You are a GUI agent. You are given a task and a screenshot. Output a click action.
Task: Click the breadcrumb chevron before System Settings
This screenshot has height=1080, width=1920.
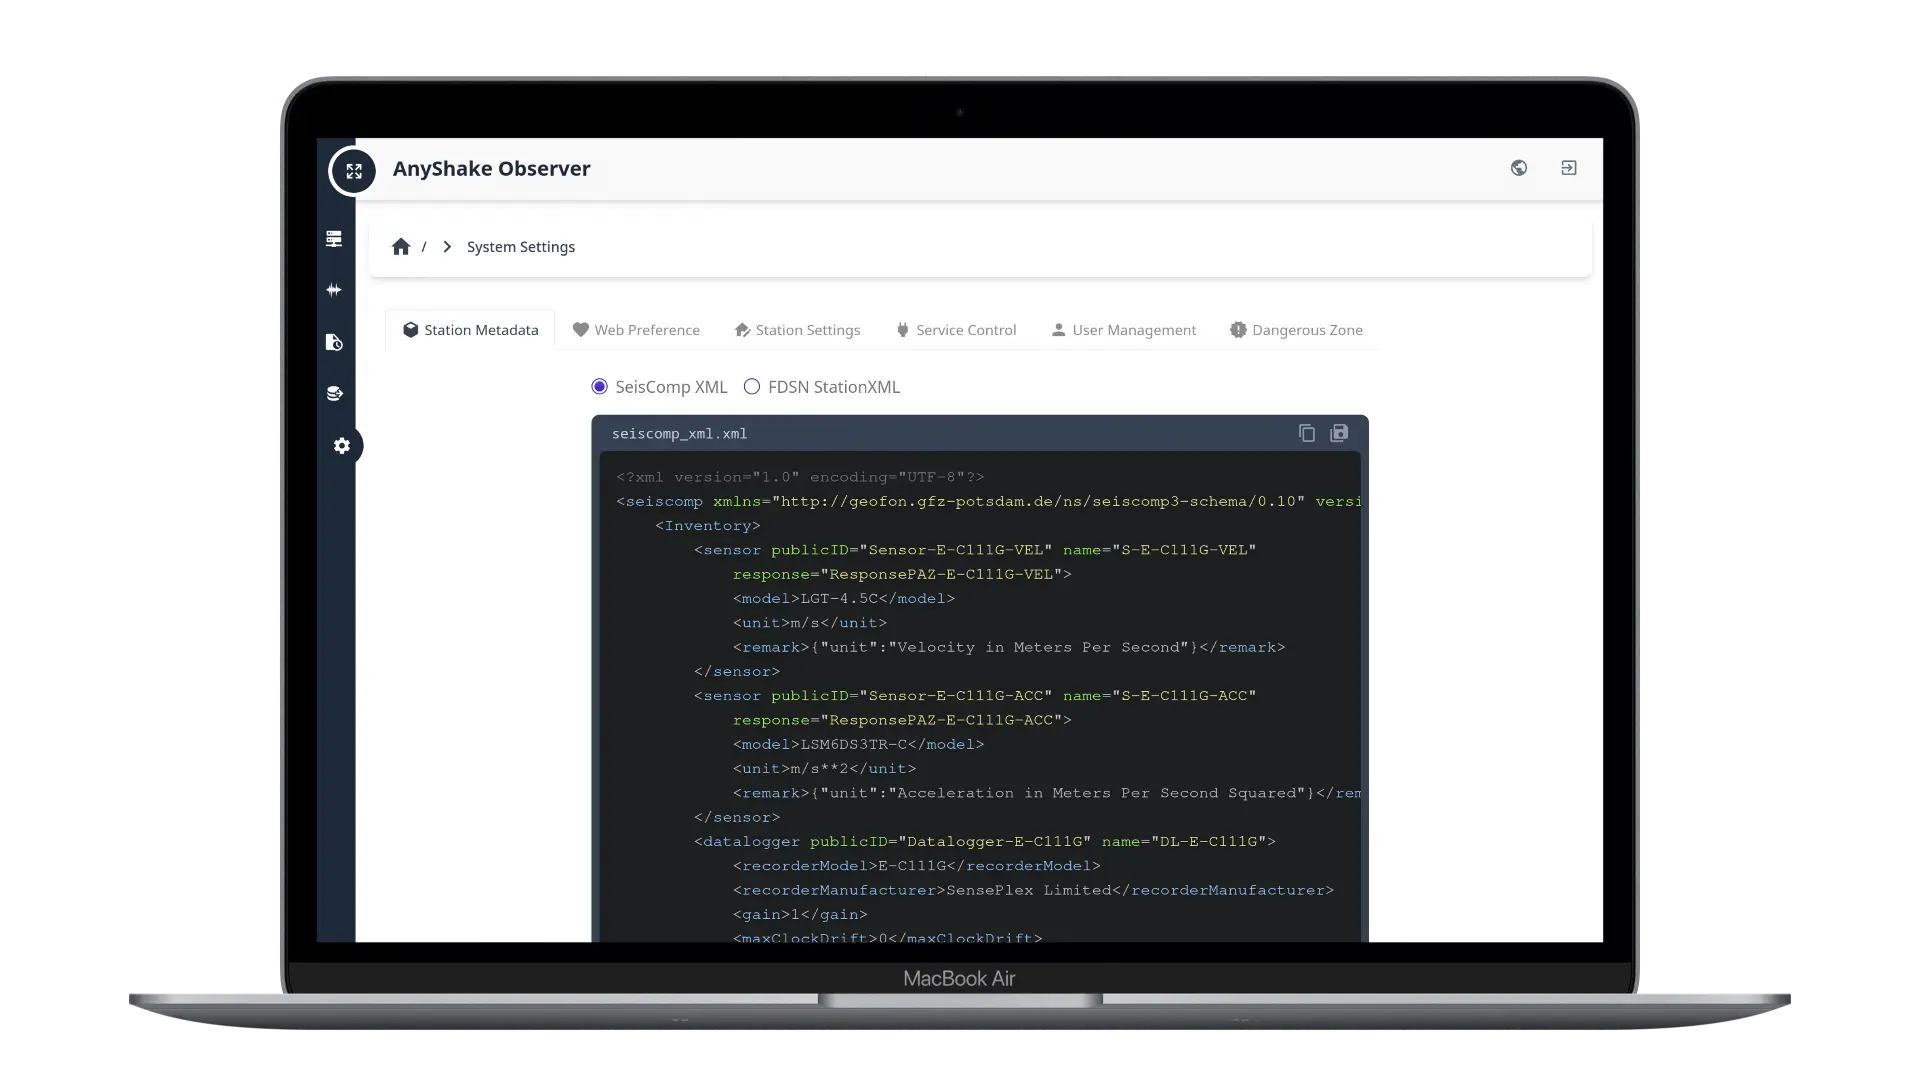pyautogui.click(x=447, y=247)
